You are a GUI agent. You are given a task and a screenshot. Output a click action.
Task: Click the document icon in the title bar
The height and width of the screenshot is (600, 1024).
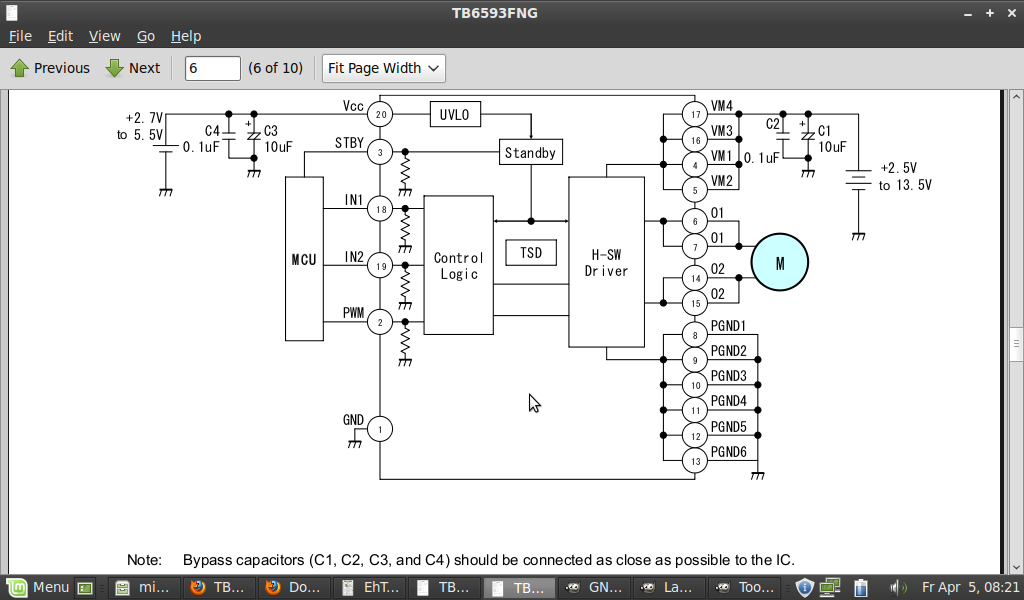(12, 12)
